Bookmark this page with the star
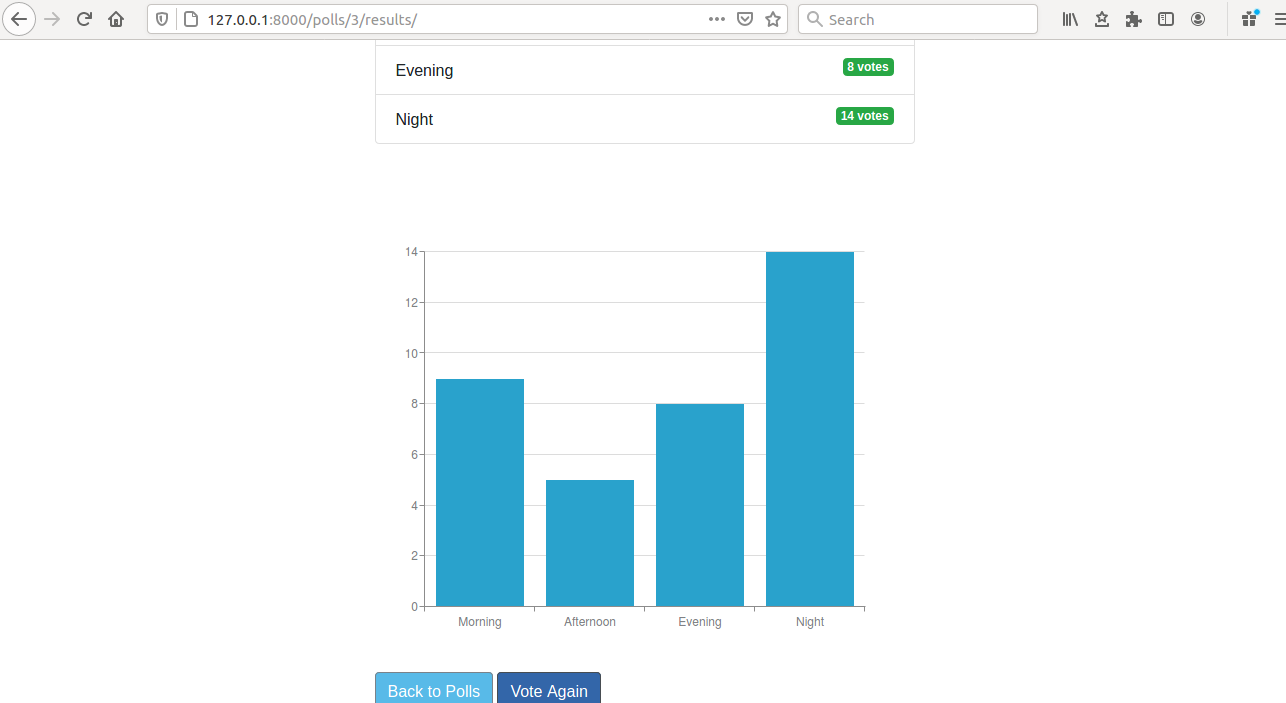The width and height of the screenshot is (1286, 703). coord(771,19)
